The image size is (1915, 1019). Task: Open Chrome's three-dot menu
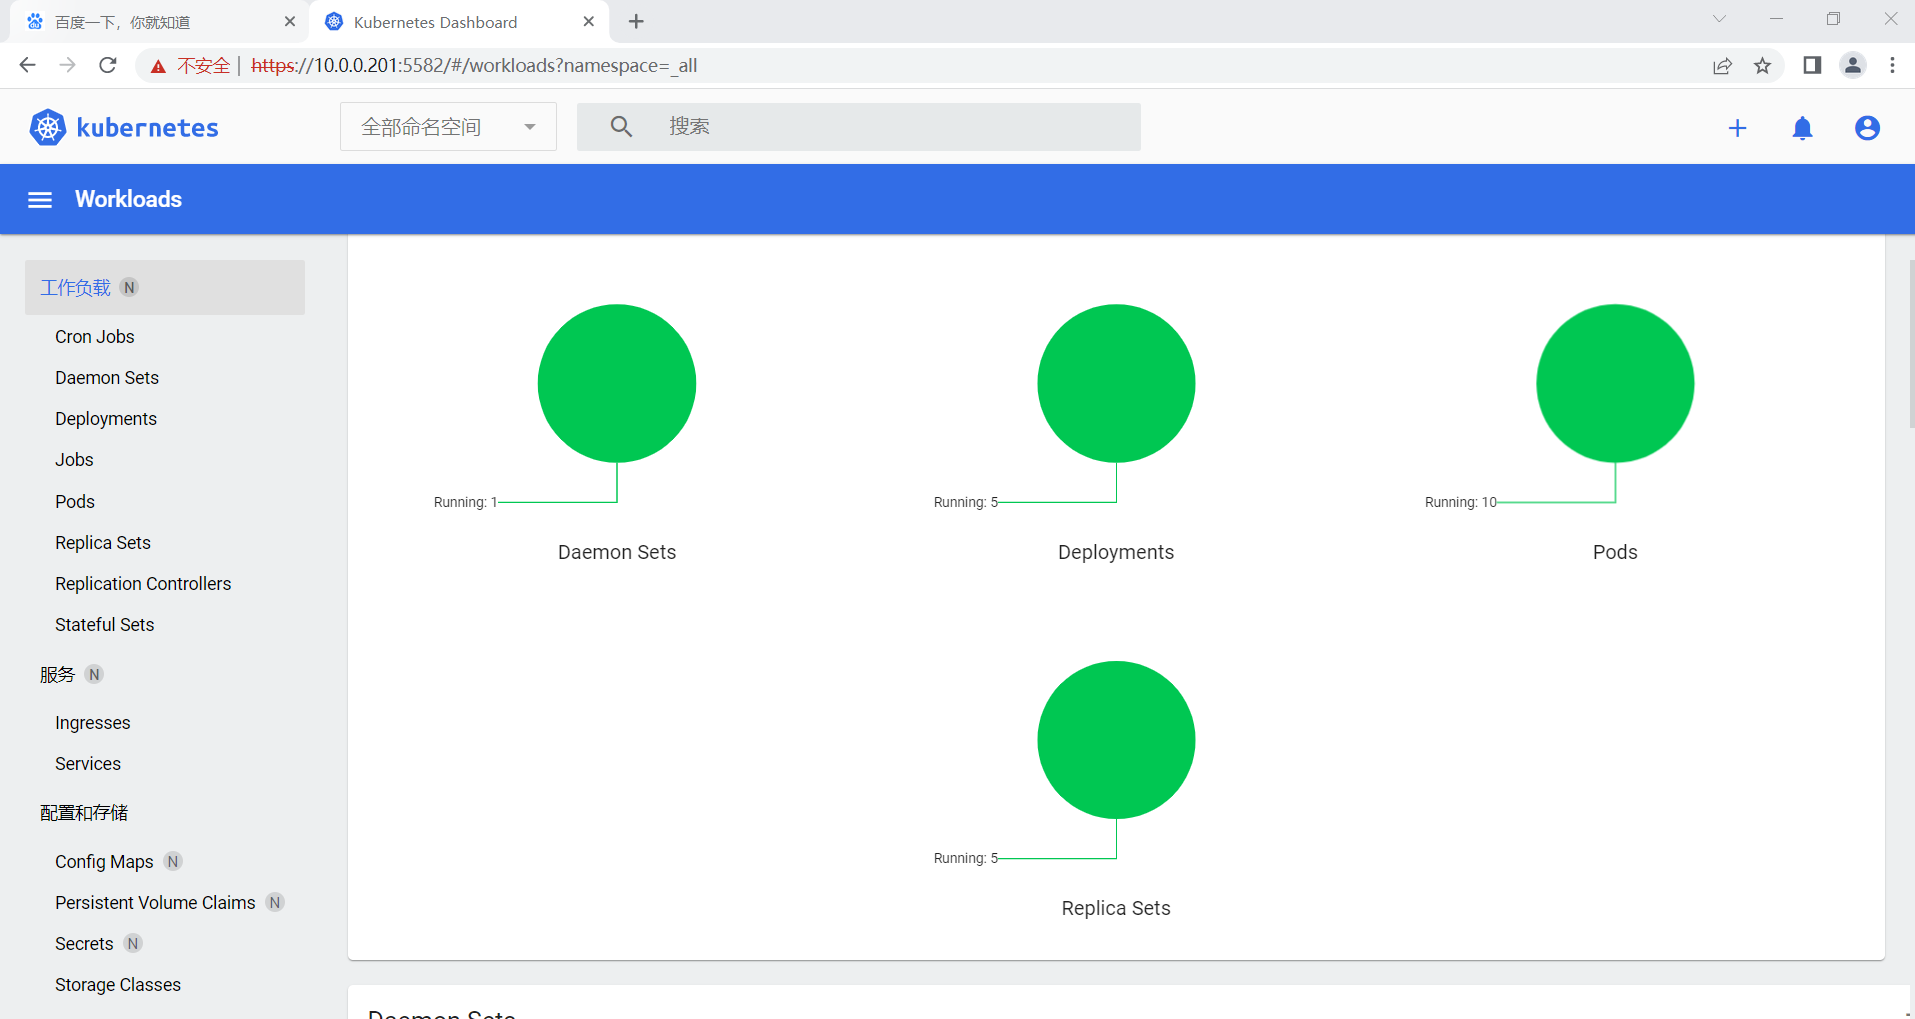[x=1892, y=66]
